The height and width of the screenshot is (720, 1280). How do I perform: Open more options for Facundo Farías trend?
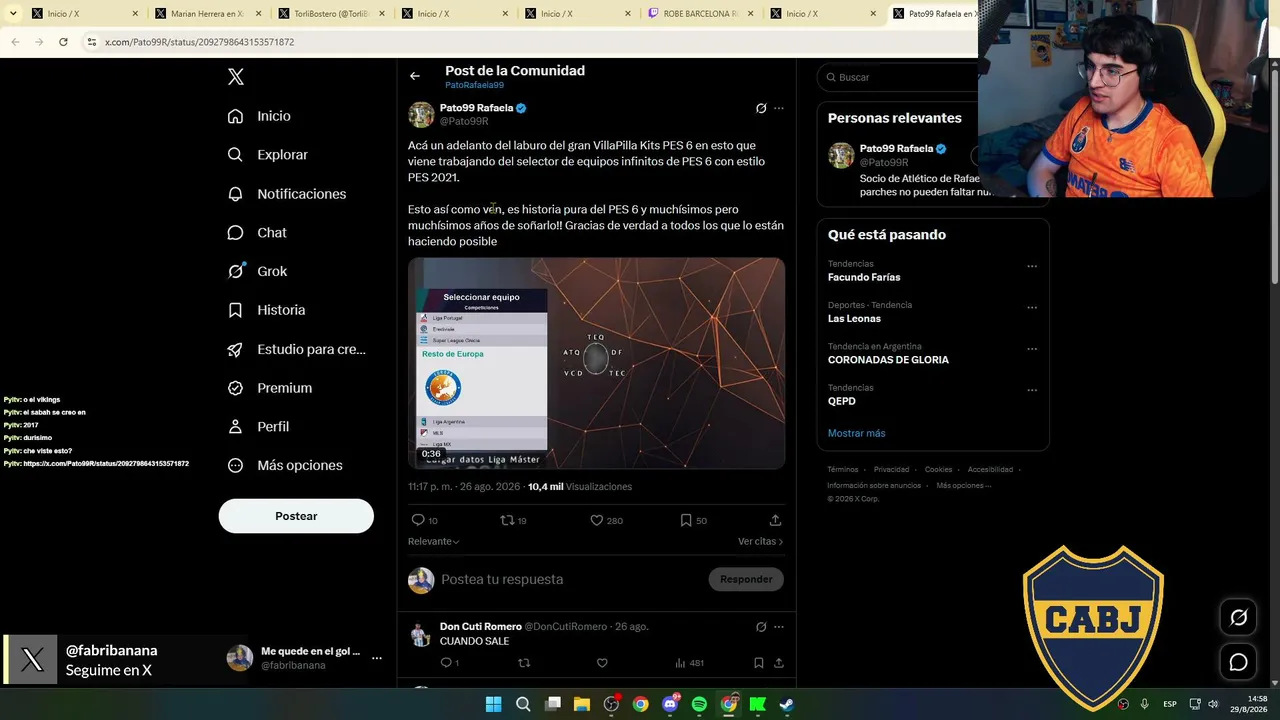[1032, 266]
